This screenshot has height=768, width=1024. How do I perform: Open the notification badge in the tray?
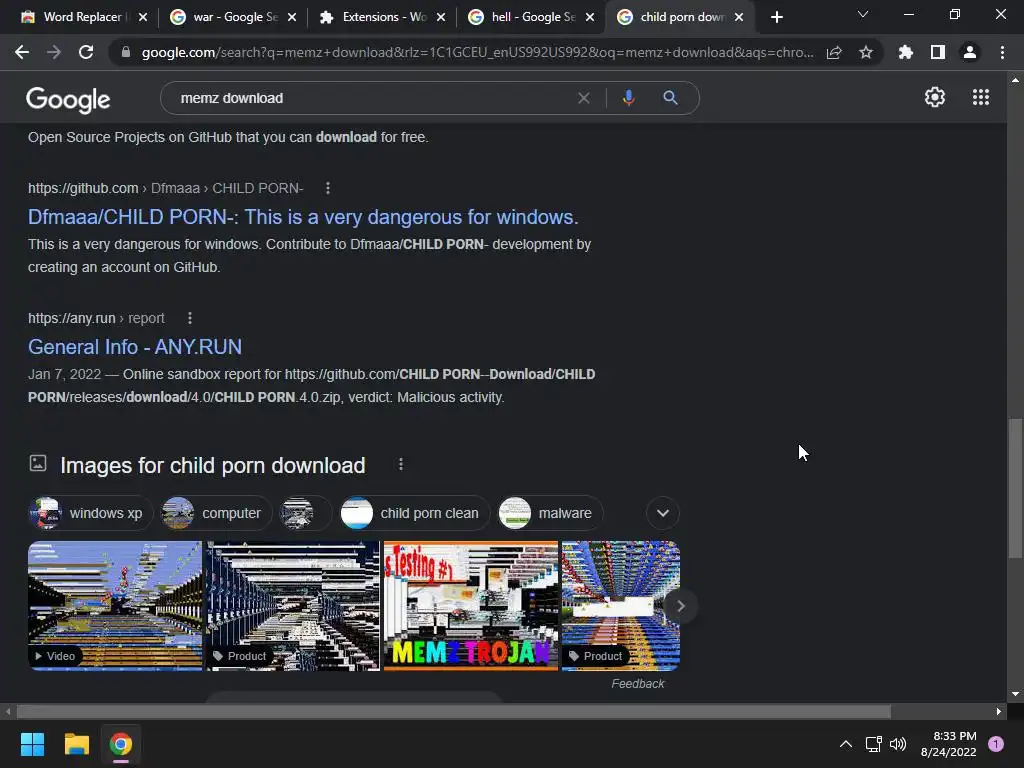(996, 744)
